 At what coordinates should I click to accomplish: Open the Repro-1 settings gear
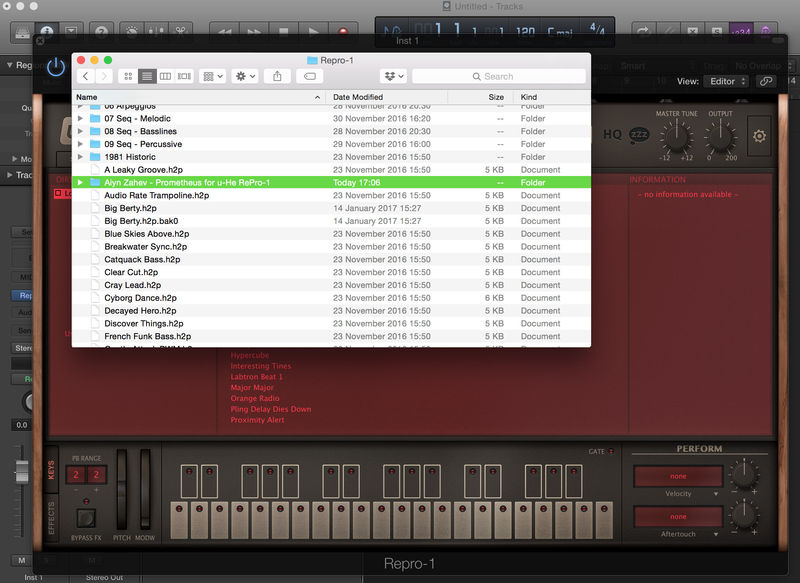(x=759, y=136)
